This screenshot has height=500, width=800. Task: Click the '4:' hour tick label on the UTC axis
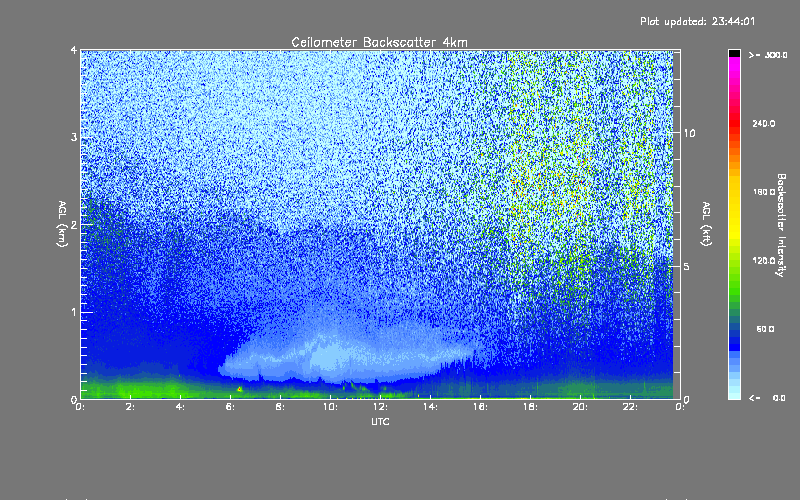[x=181, y=407]
